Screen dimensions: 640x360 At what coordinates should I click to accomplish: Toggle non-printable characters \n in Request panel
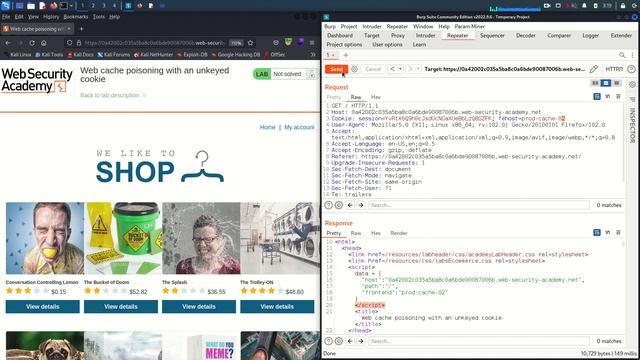point(608,96)
